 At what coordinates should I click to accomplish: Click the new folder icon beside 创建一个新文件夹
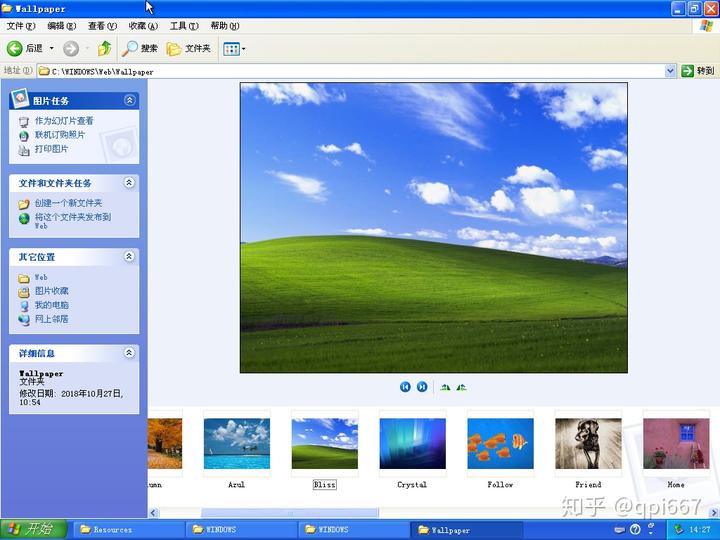coord(24,204)
